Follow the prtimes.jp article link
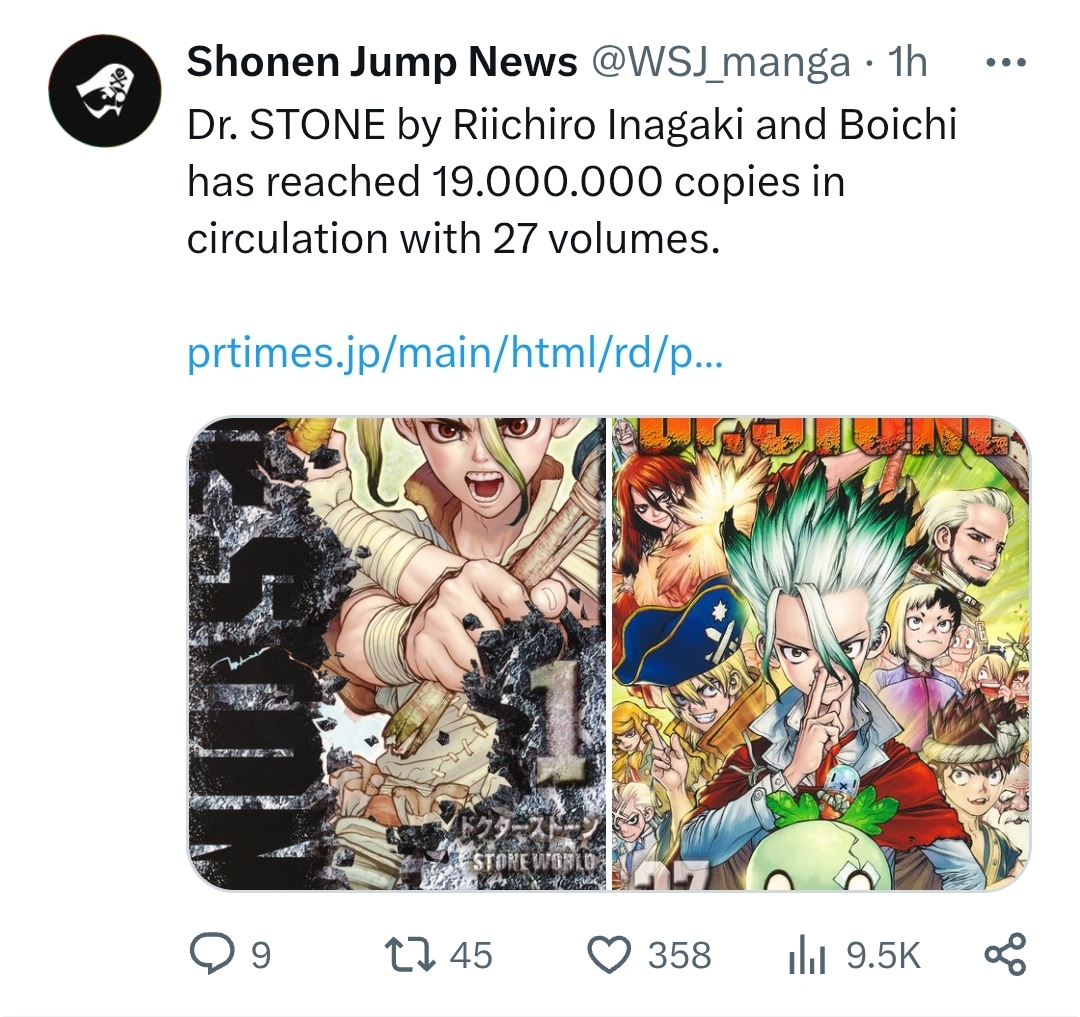Screen dimensions: 1080x1017 (455, 353)
